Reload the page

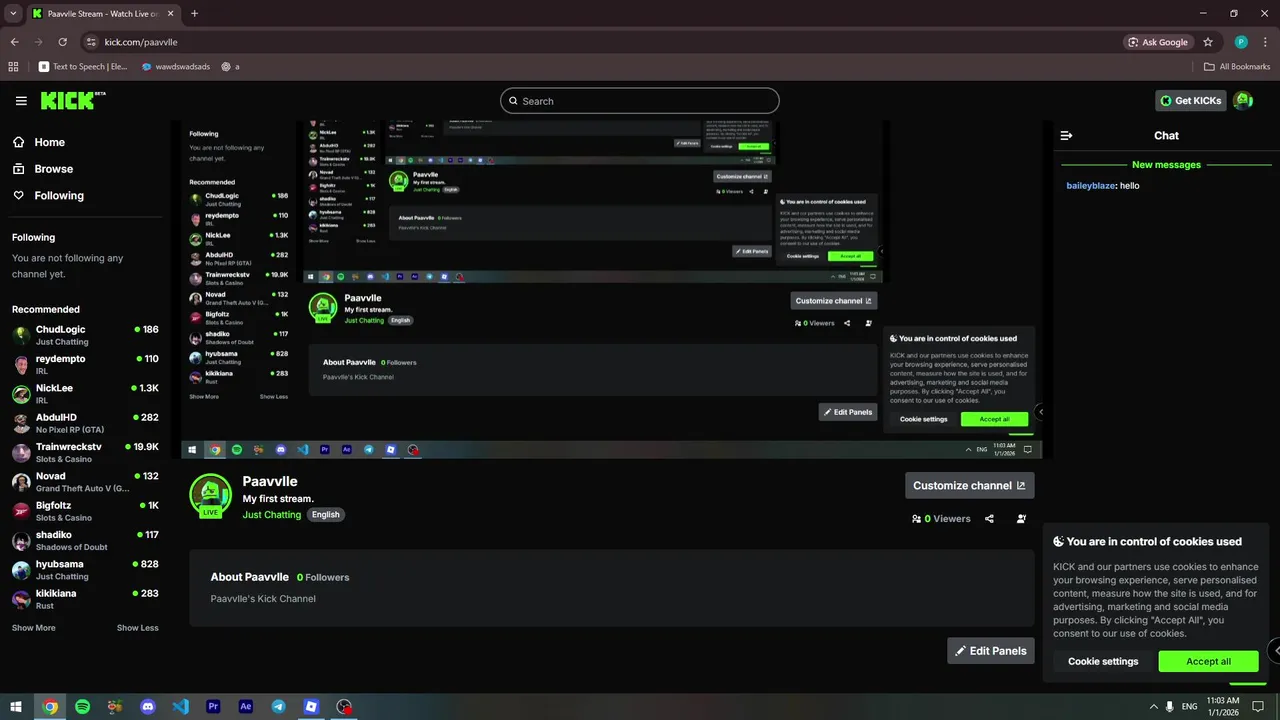click(x=62, y=42)
